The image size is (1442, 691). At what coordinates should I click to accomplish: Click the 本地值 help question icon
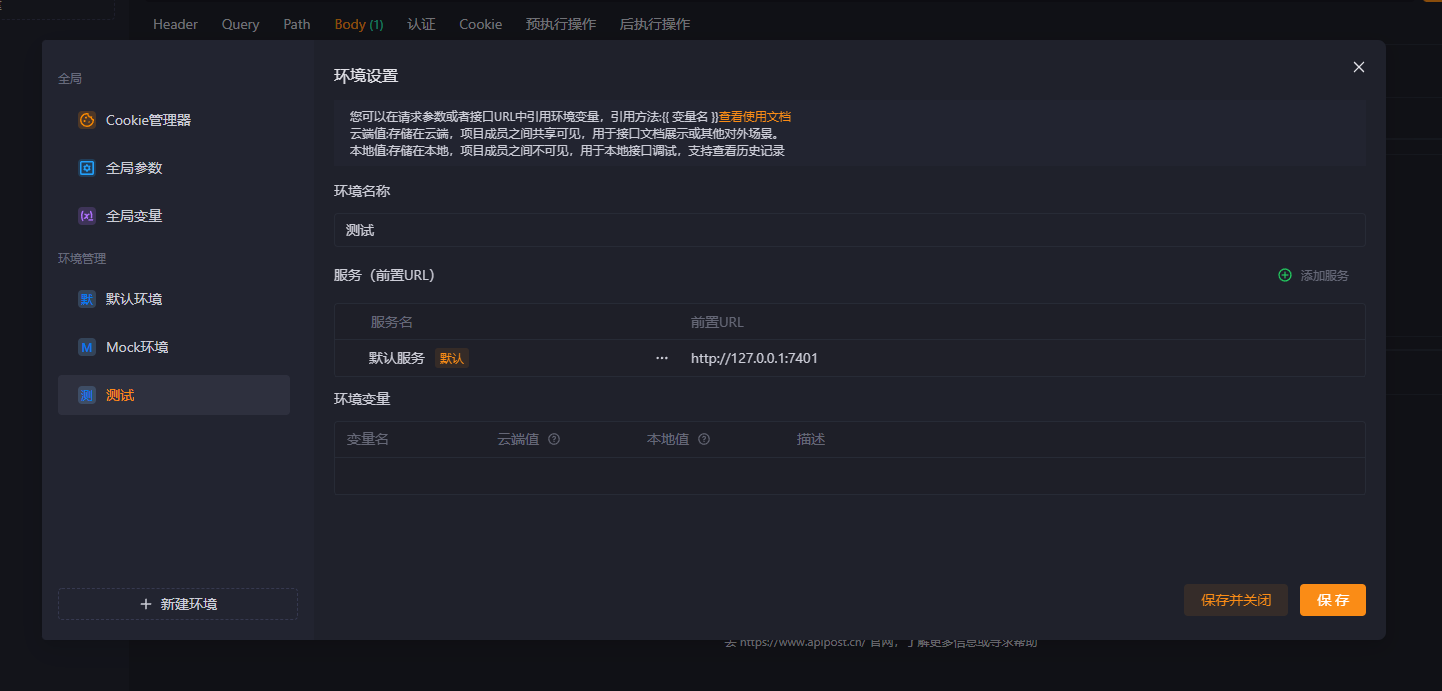704,439
